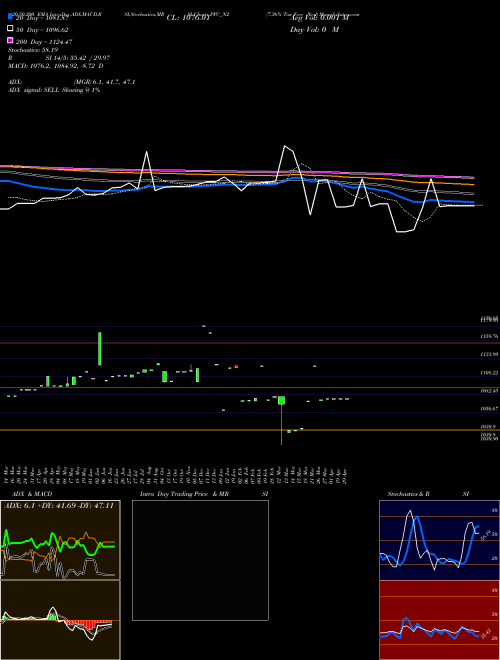The width and height of the screenshot is (500, 660).
Task: Click the 'Stochastics: 58.19' readout
Action: 33,50
